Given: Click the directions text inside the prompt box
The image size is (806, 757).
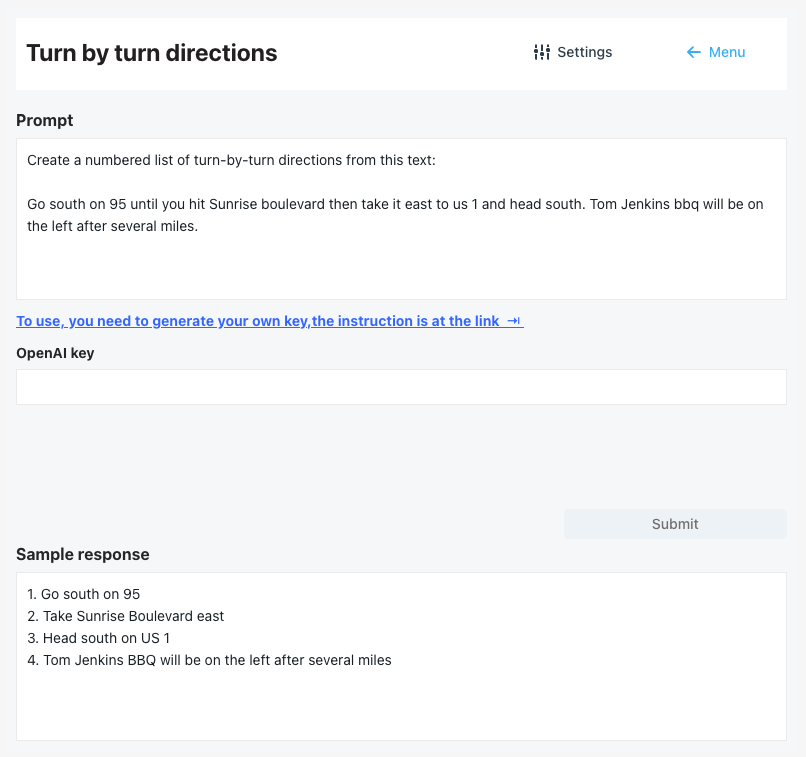Looking at the screenshot, I should (x=394, y=214).
